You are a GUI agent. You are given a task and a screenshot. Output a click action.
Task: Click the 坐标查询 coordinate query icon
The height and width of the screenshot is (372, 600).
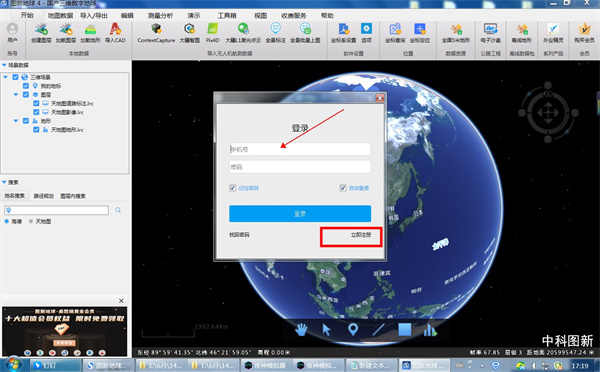tap(395, 29)
